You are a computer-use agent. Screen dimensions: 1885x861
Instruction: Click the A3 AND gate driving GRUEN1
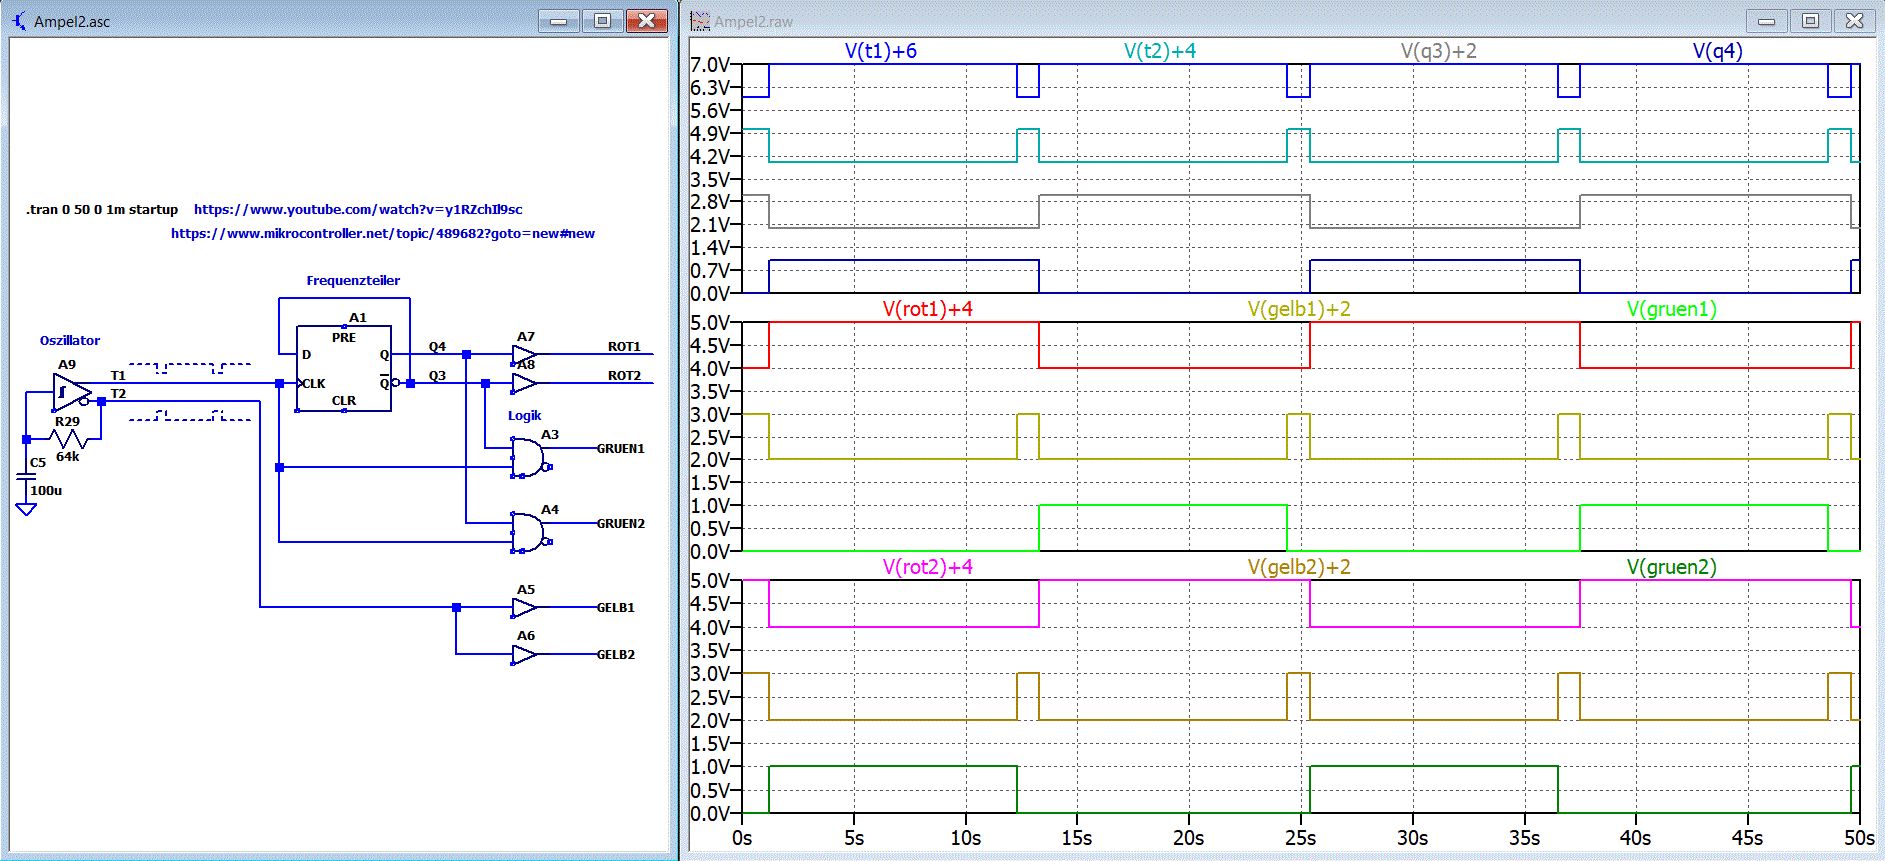[x=527, y=457]
